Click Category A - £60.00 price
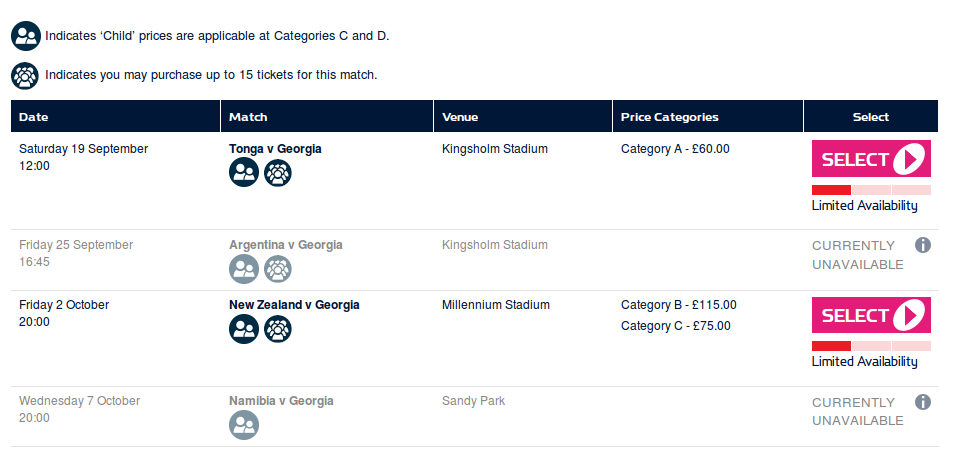The height and width of the screenshot is (460, 953). tap(675, 149)
